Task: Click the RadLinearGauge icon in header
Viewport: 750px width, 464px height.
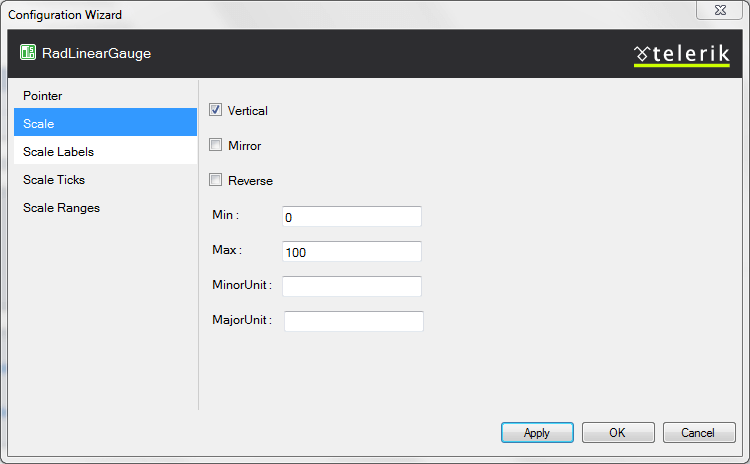Action: coord(28,52)
